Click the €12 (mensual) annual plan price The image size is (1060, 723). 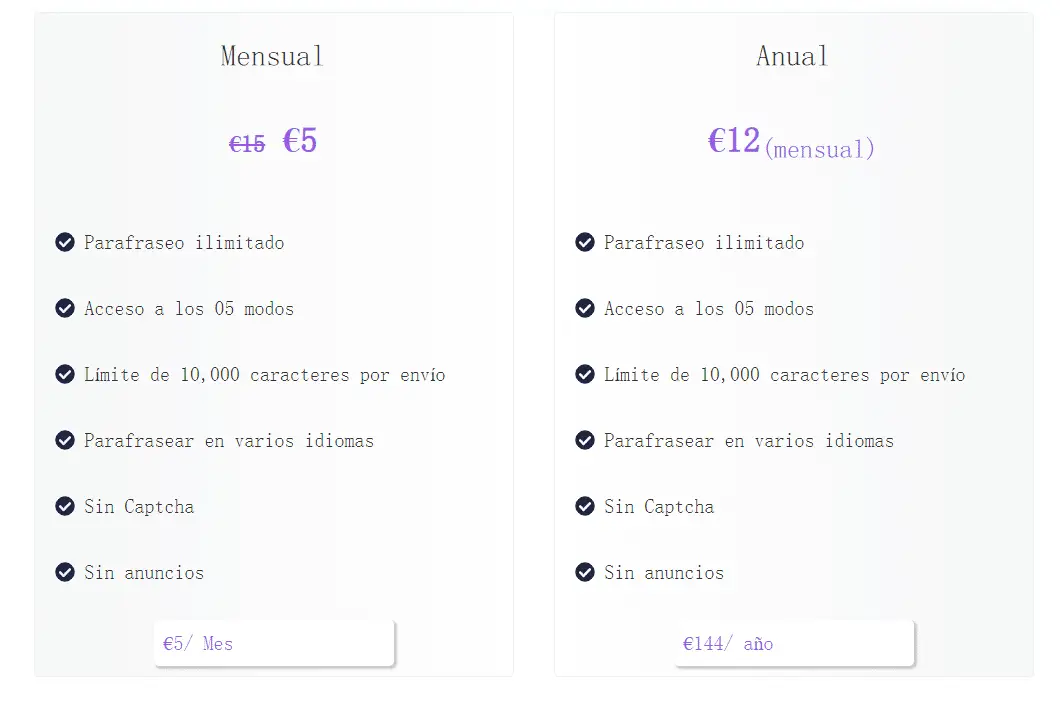click(791, 143)
